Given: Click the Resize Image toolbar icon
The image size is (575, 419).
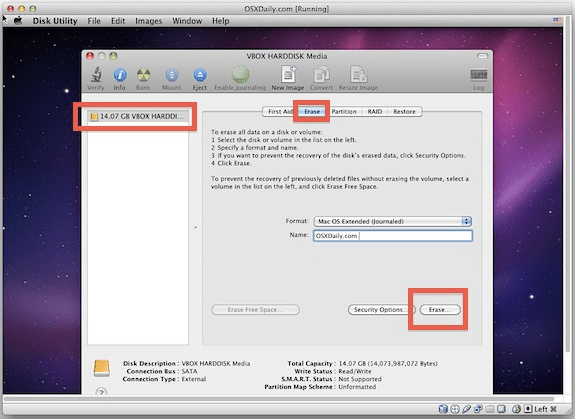Looking at the screenshot, I should (358, 74).
